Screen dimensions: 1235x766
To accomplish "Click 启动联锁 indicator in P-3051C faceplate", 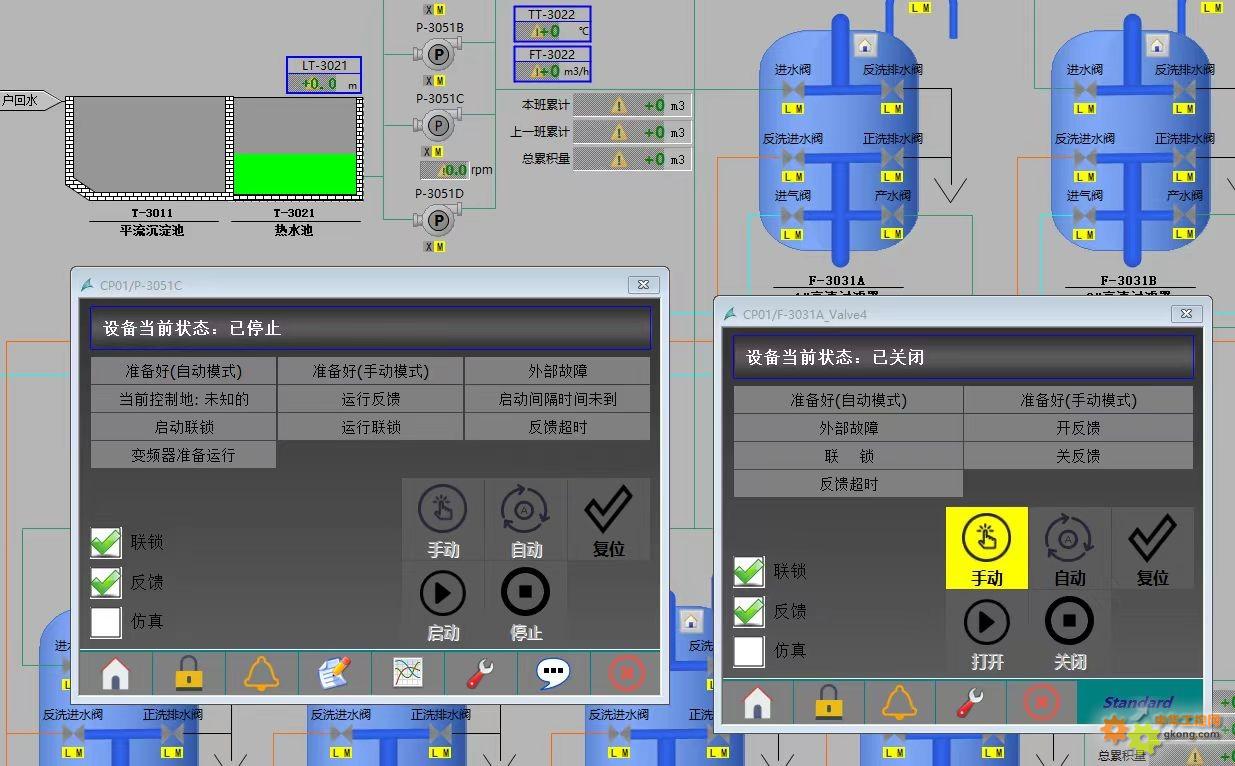I will pos(184,427).
